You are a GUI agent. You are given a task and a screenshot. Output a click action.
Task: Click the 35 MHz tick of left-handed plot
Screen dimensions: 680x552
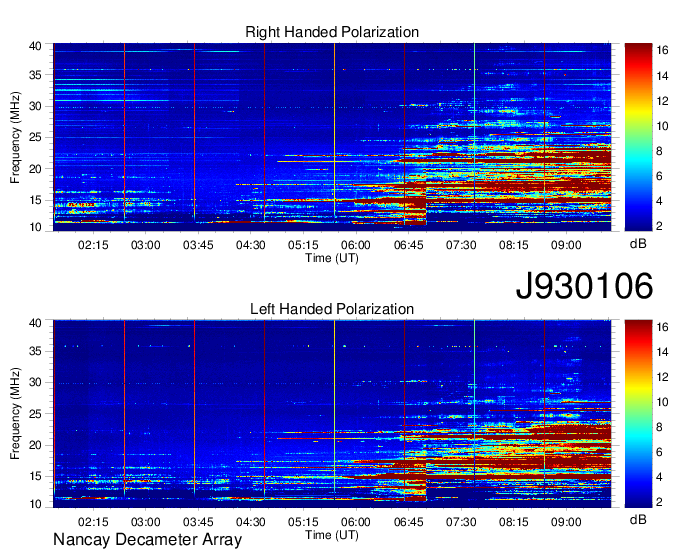tap(35, 351)
